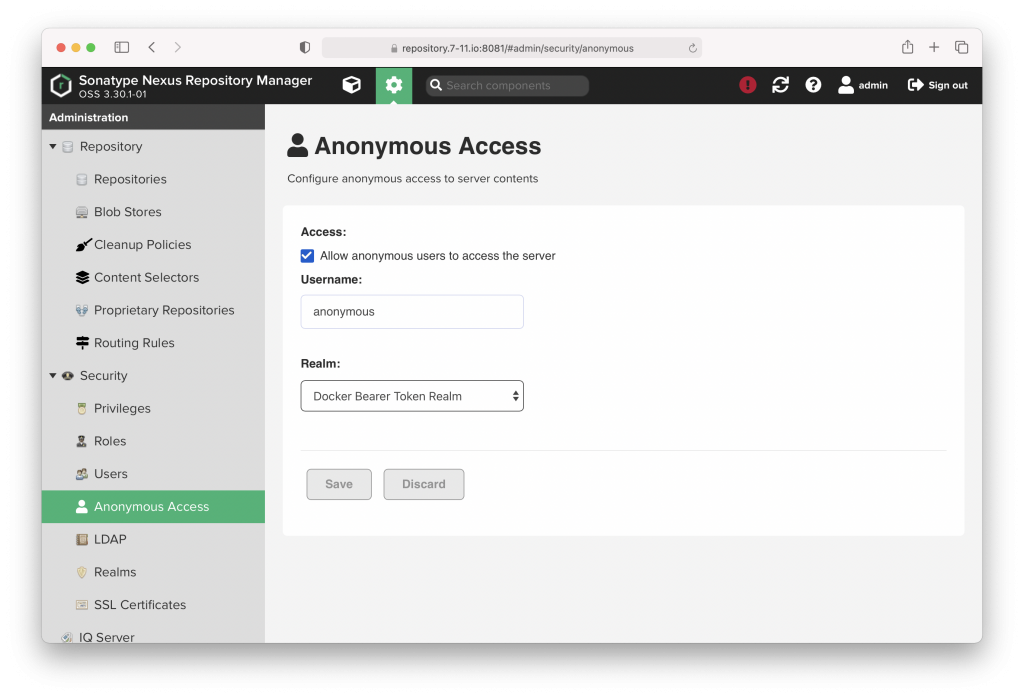Open the admin account menu
This screenshot has height=698, width=1024.
coord(861,85)
